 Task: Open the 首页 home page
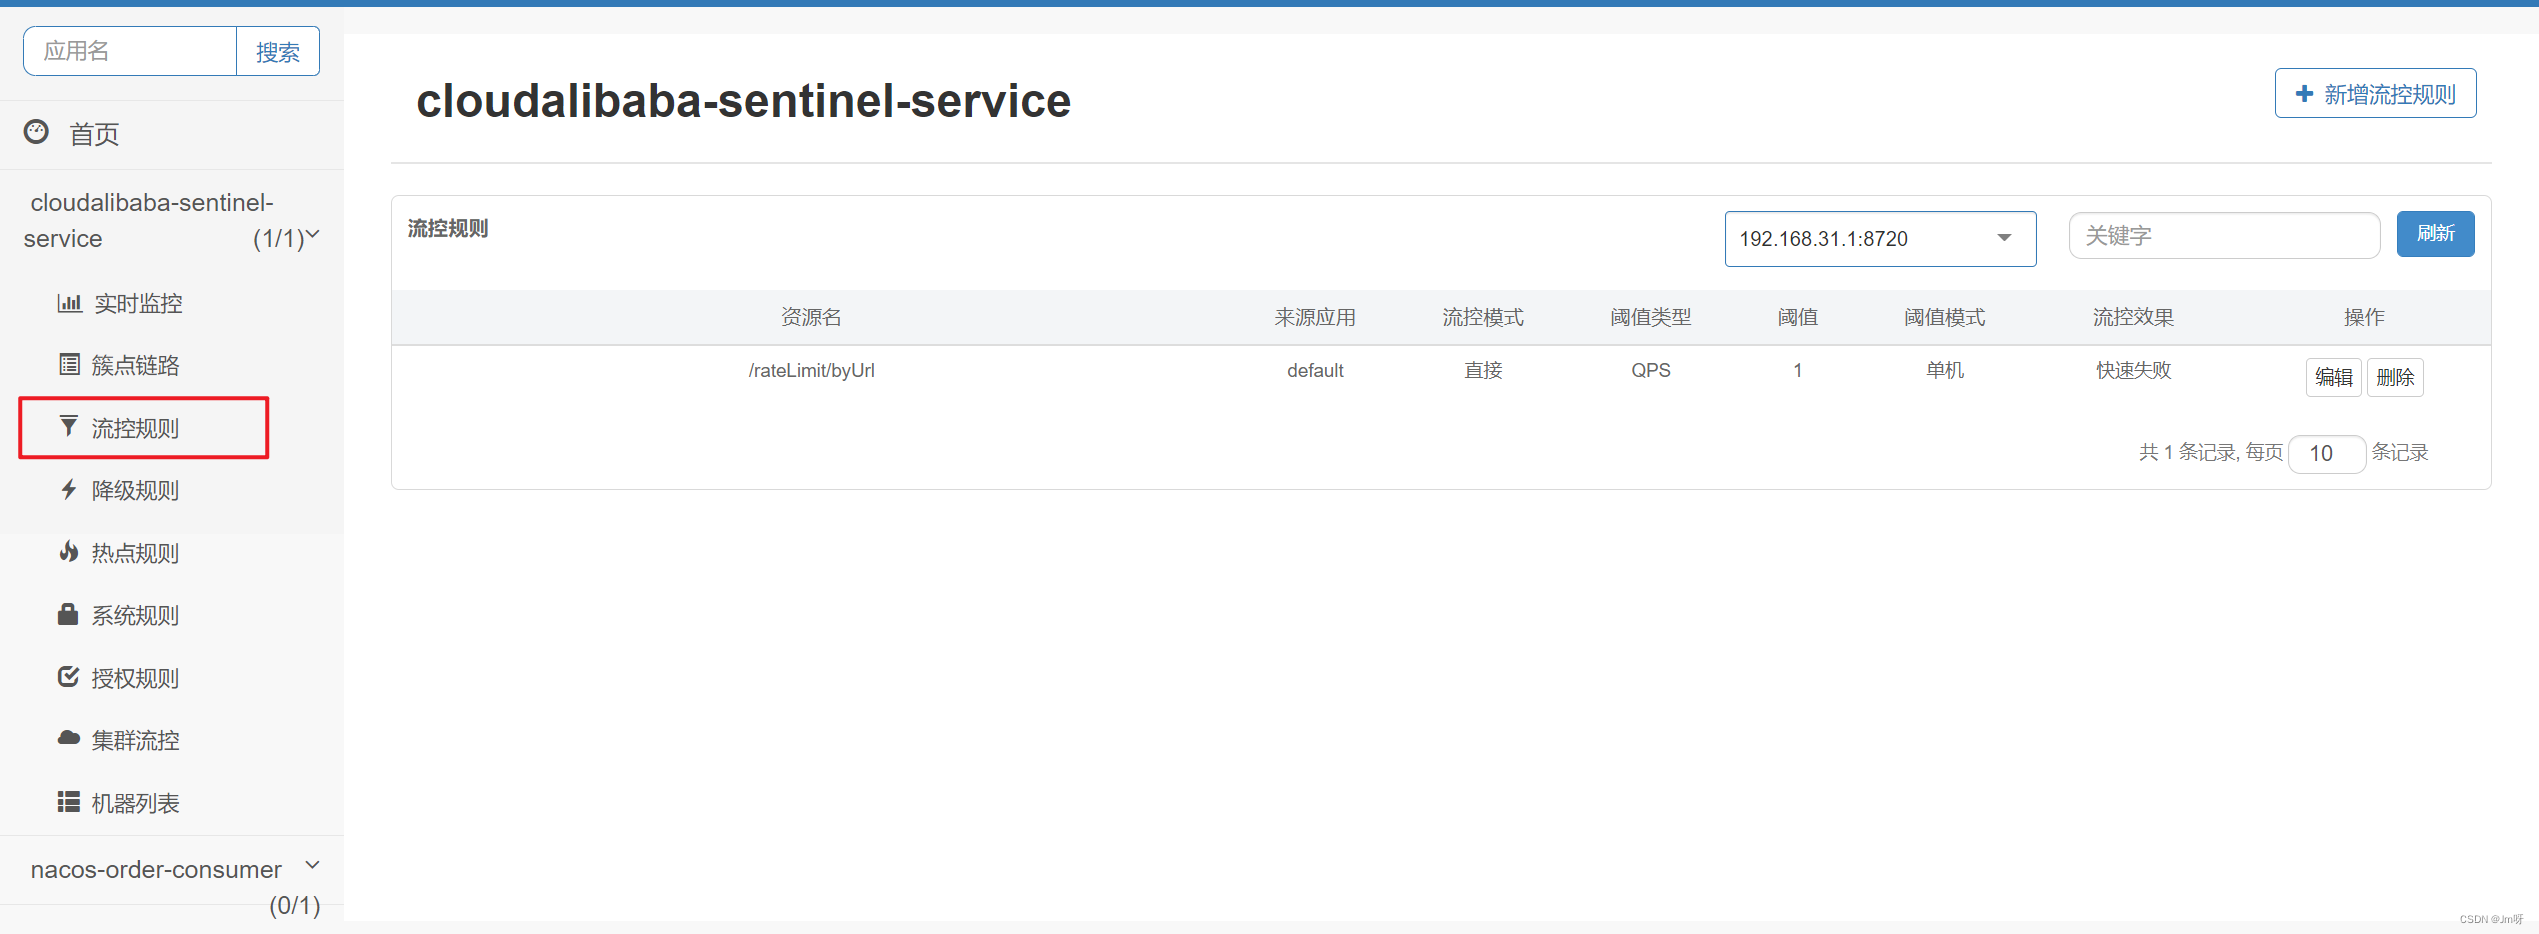pyautogui.click(x=94, y=134)
